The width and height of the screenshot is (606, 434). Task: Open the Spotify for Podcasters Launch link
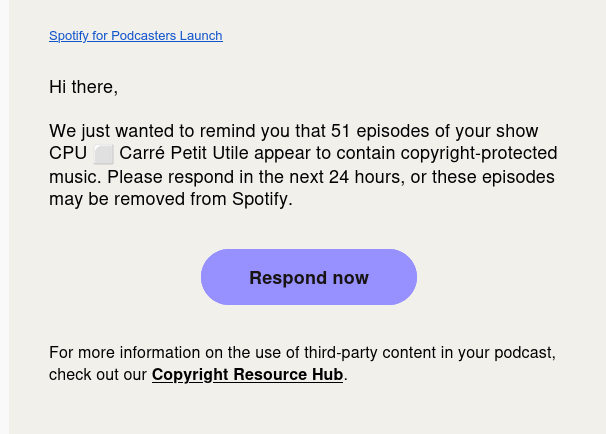tap(135, 36)
